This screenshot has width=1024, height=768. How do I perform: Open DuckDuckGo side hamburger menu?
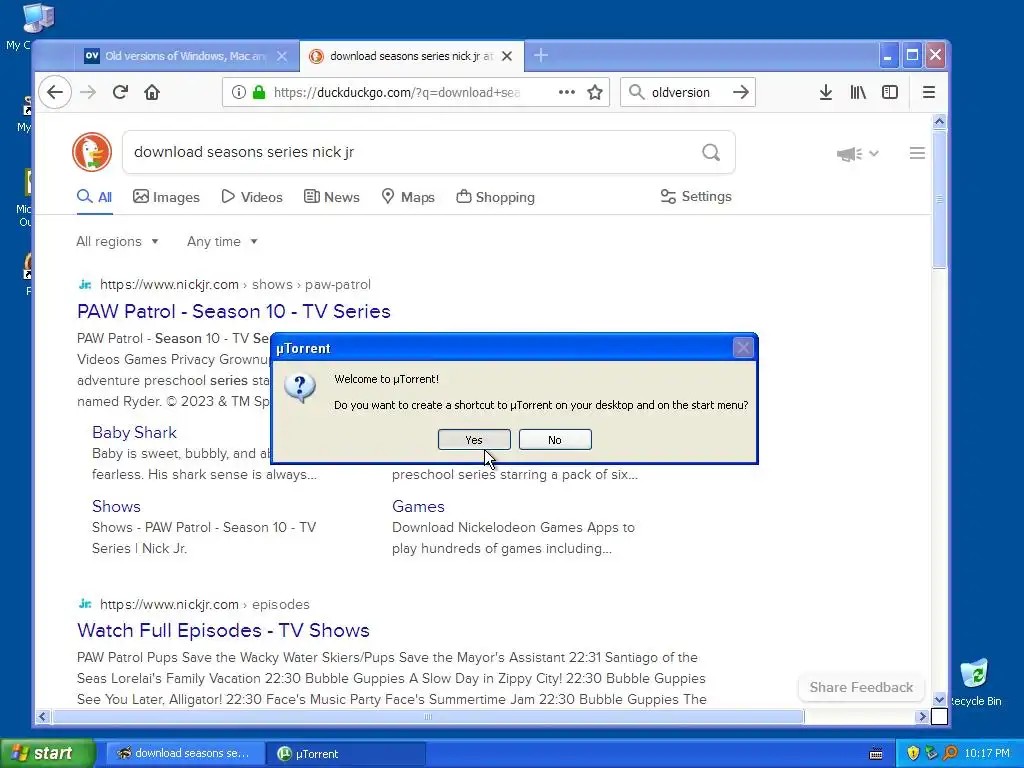[917, 153]
